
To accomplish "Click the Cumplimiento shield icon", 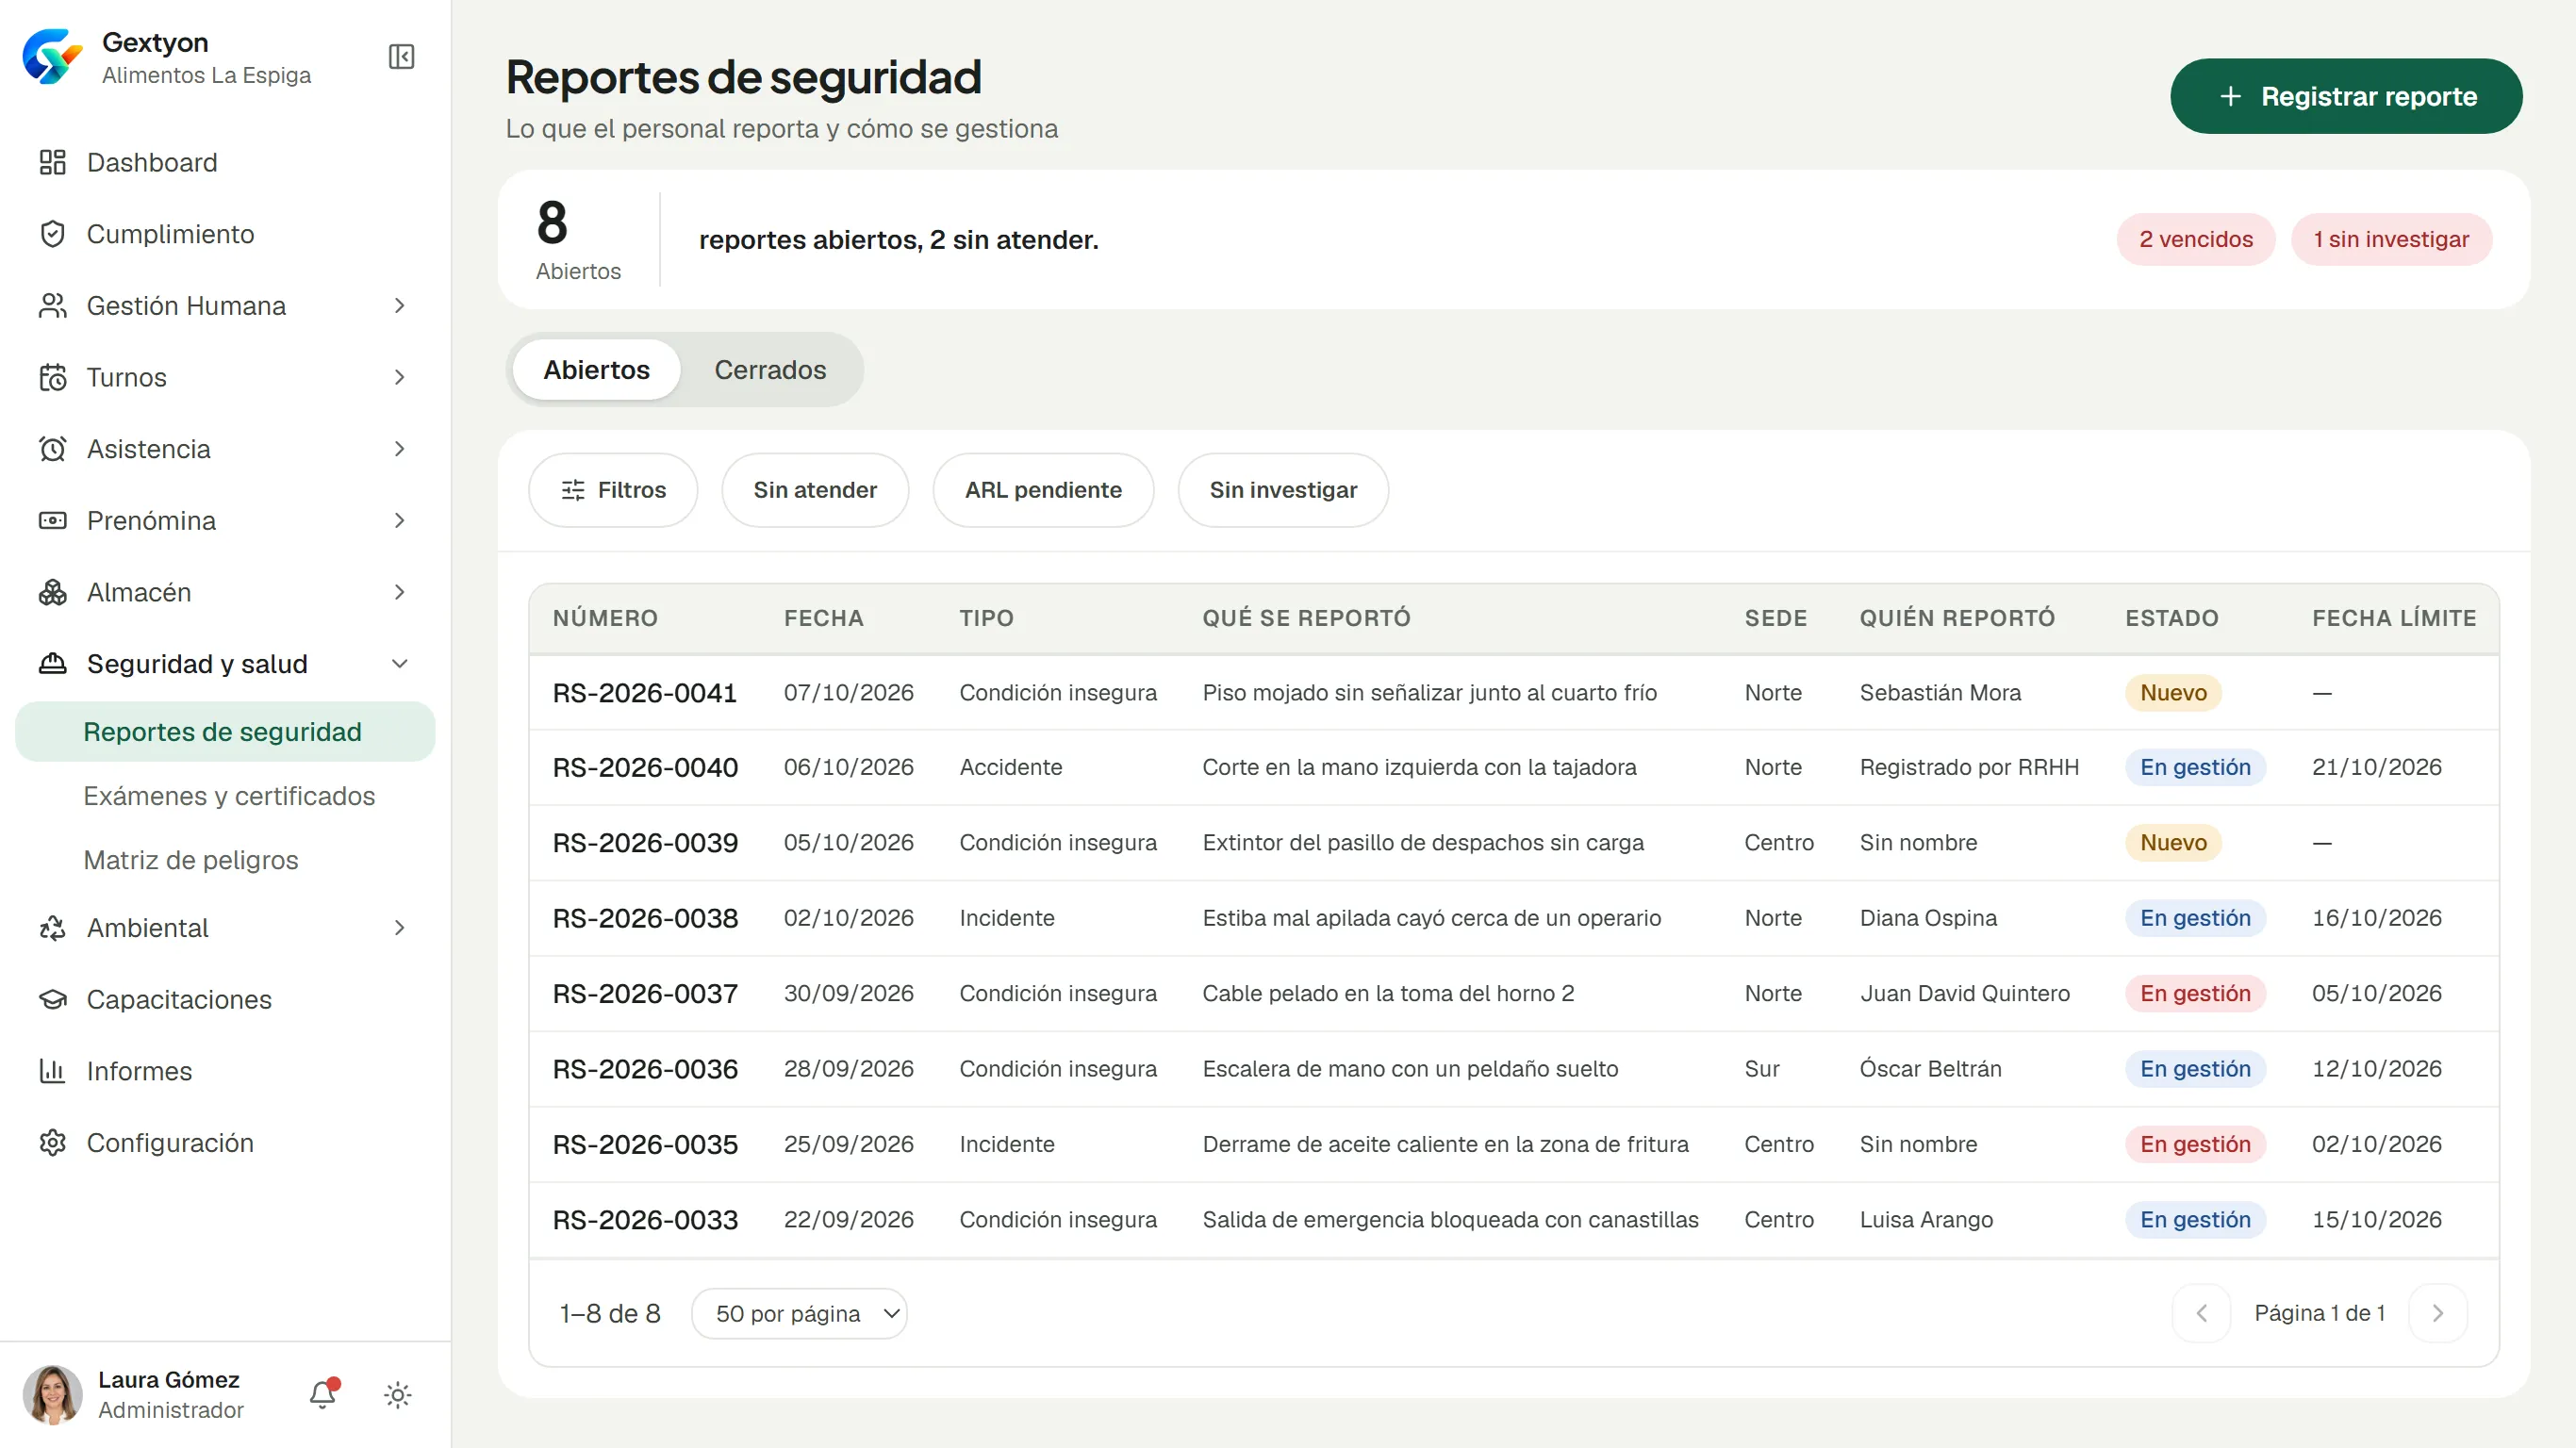I will pyautogui.click(x=52, y=234).
